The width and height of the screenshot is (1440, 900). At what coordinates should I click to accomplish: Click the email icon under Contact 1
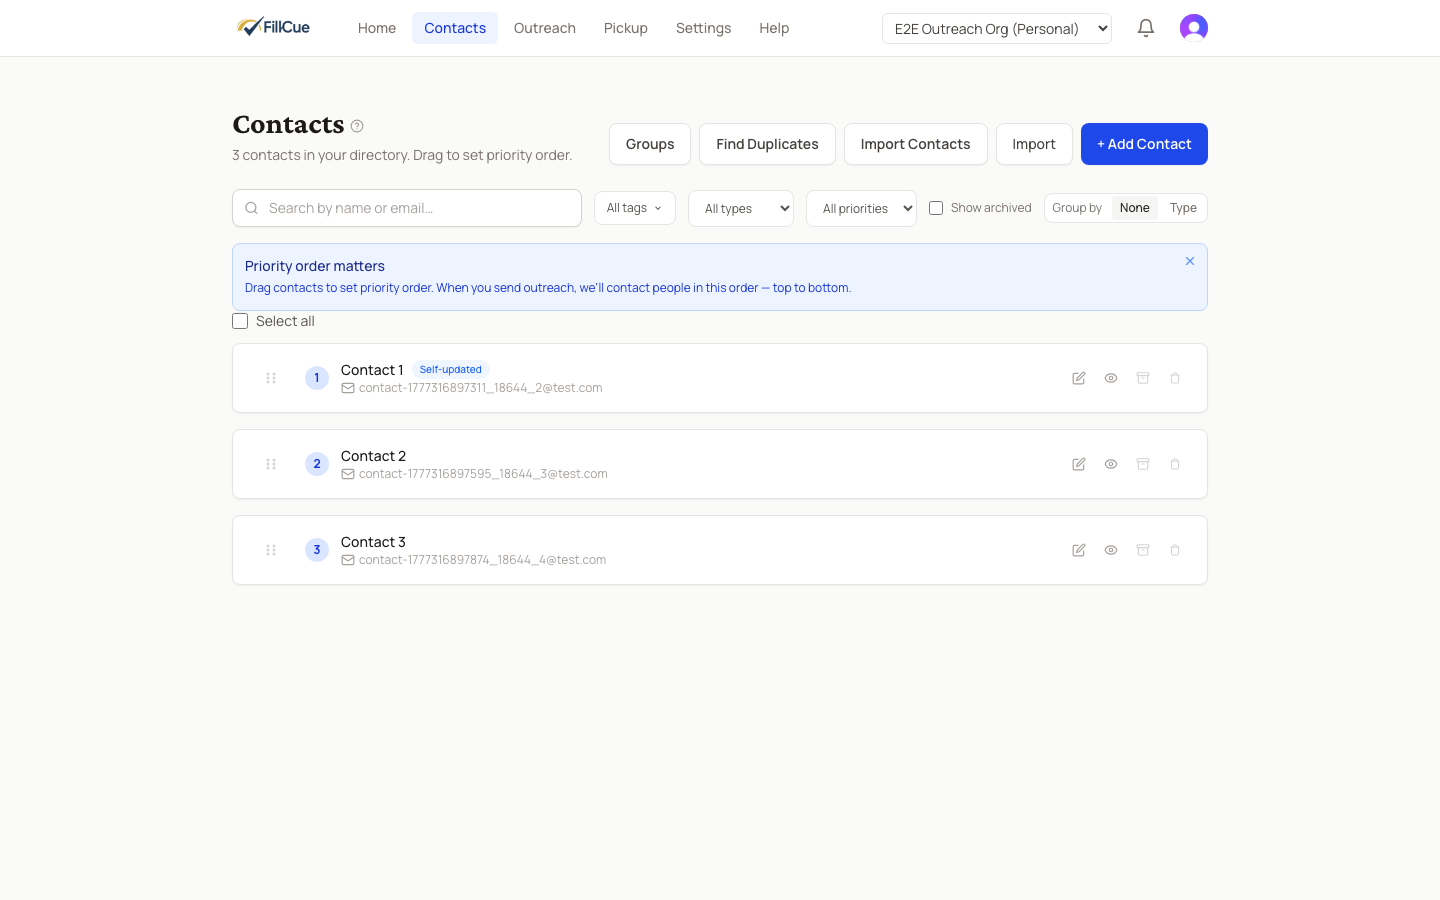pos(348,388)
